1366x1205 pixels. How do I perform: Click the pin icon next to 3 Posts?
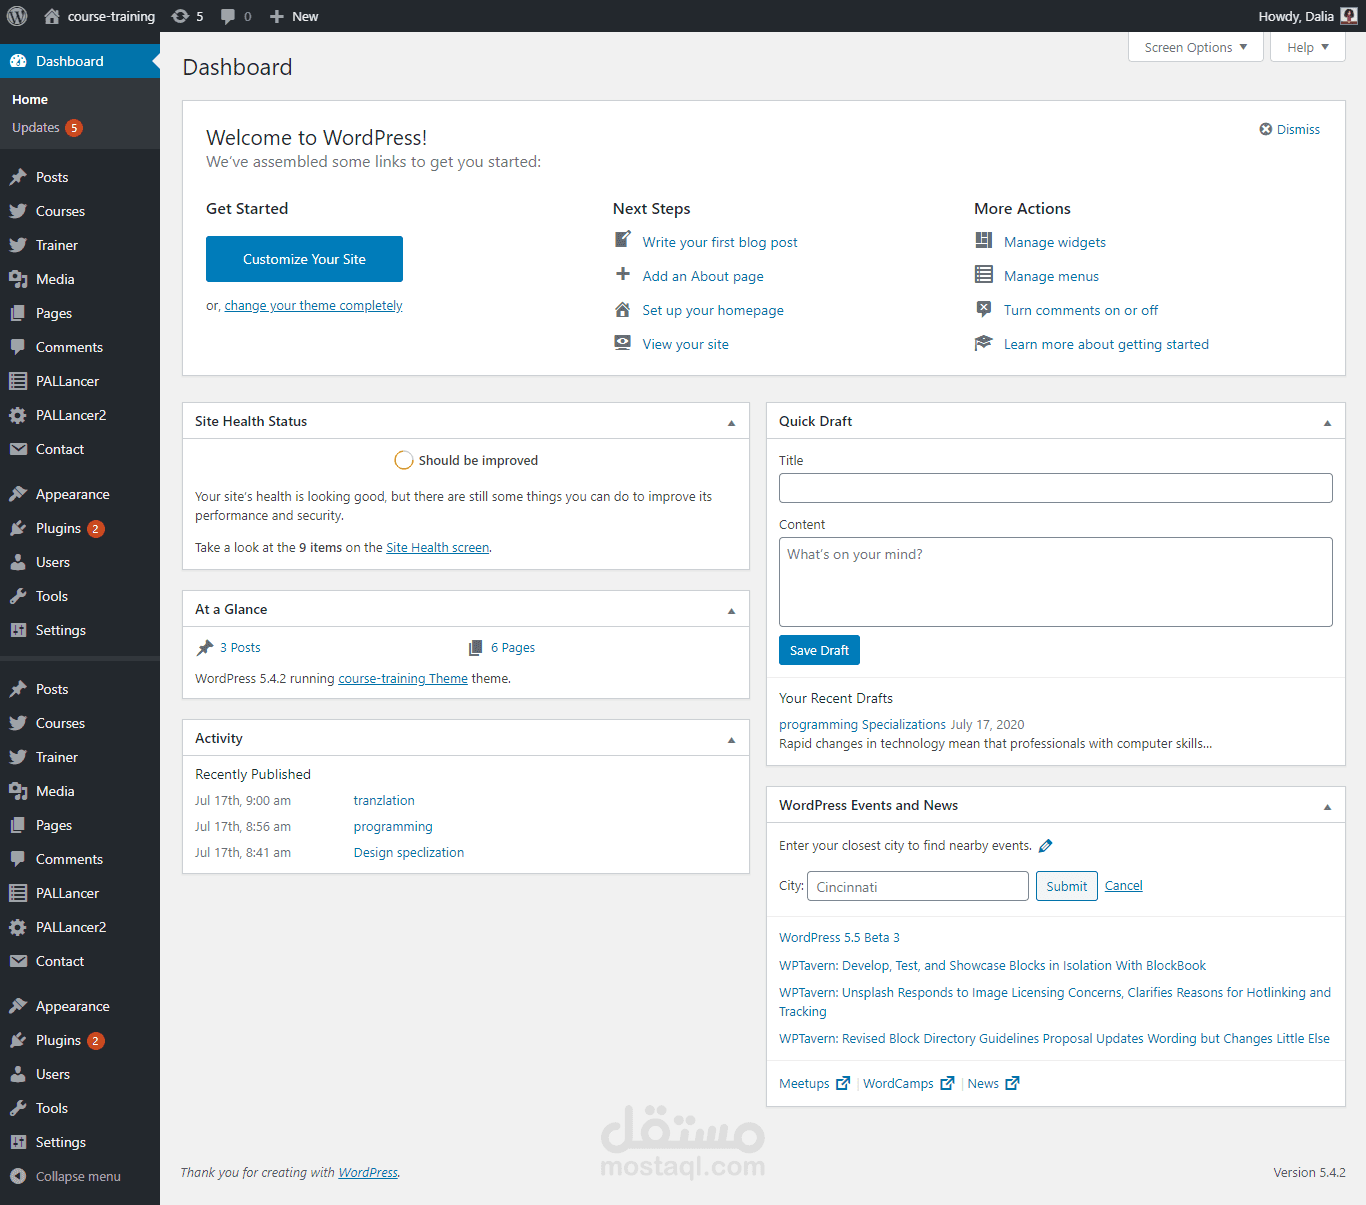[x=205, y=648]
